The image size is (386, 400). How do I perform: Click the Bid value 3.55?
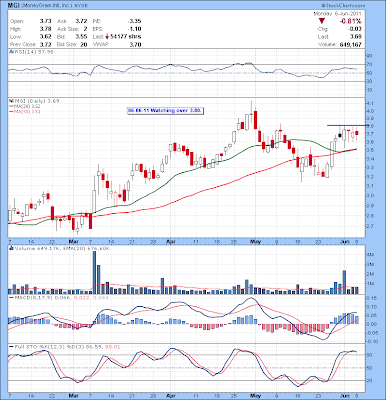coord(82,37)
